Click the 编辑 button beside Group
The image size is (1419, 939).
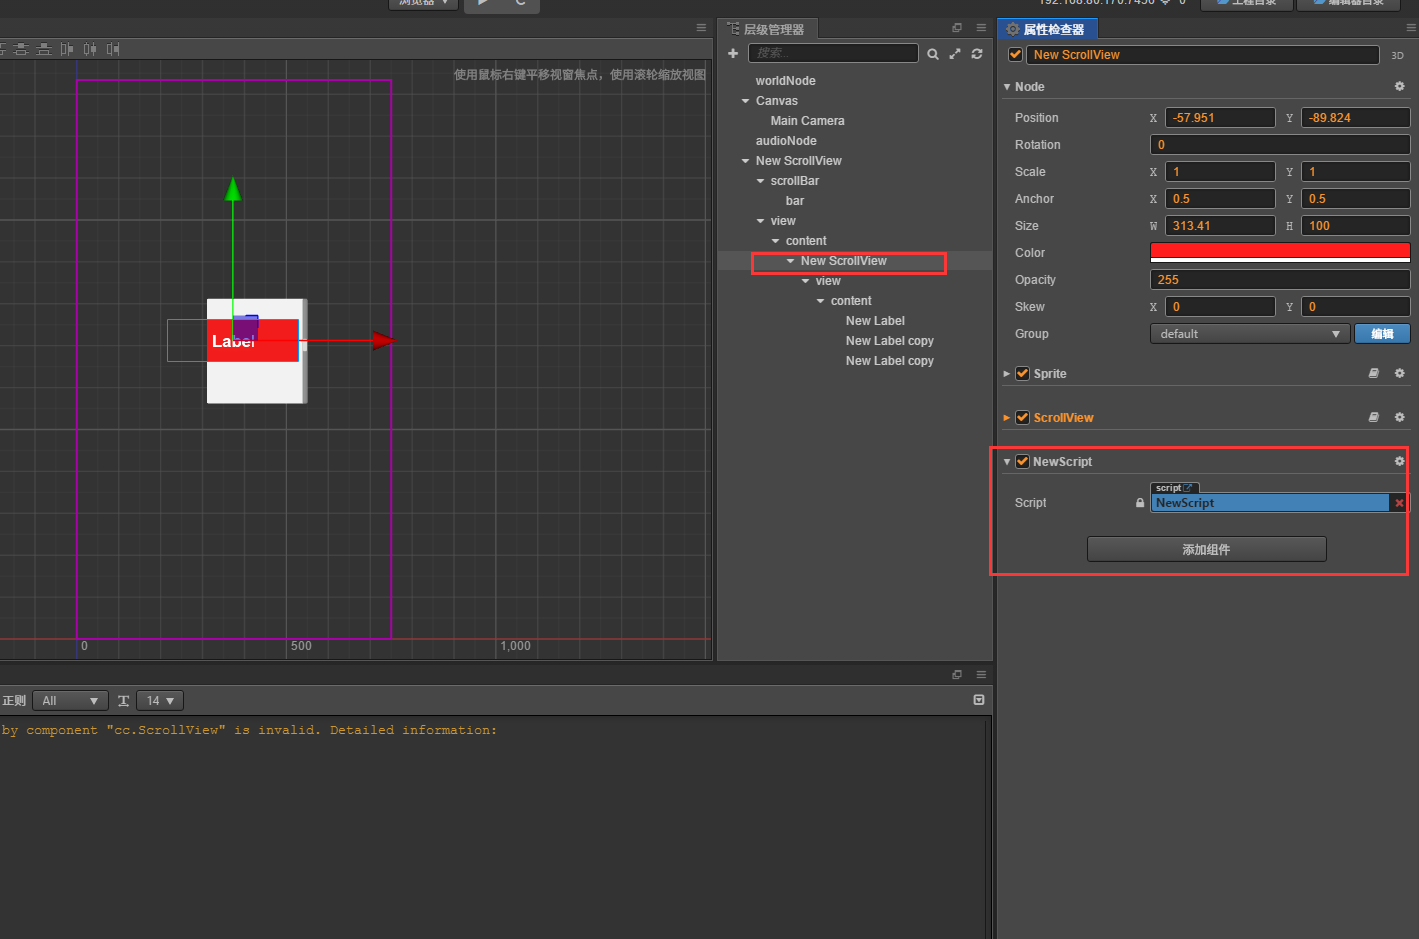[x=1382, y=333]
